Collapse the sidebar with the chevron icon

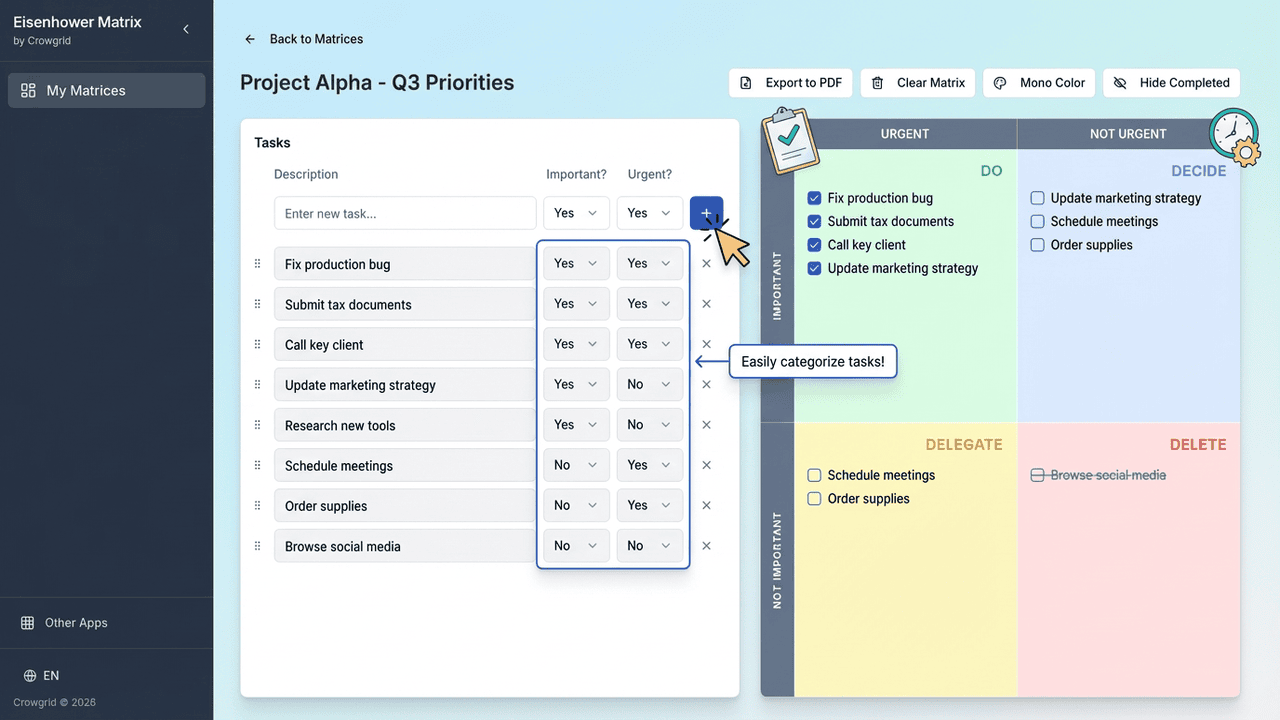(x=186, y=30)
